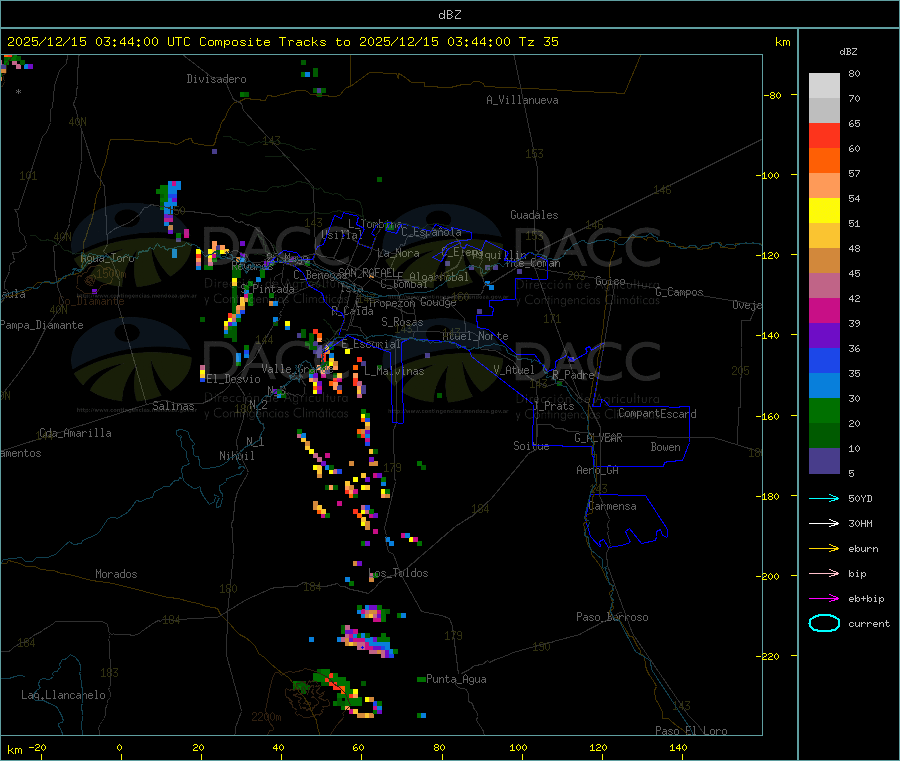The width and height of the screenshot is (900, 761).
Task: Click the Paso_Barroso location label
Action: [x=612, y=617]
